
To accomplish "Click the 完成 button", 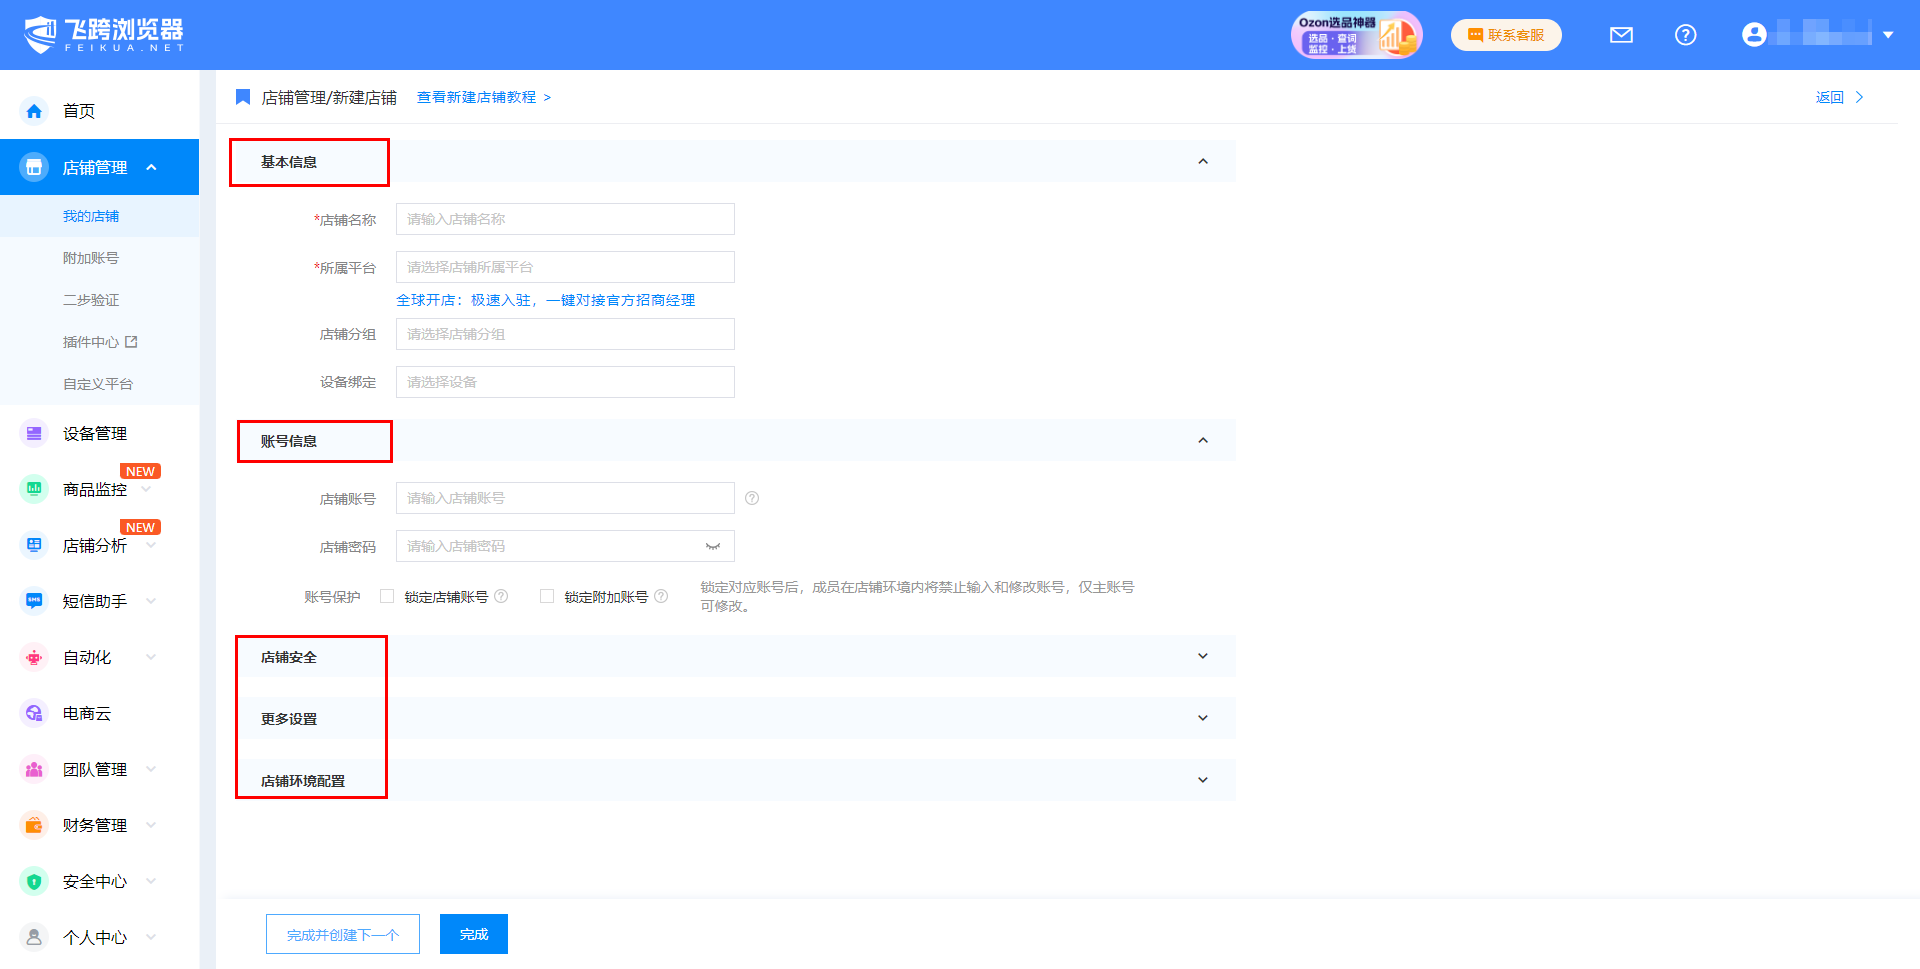I will pyautogui.click(x=474, y=934).
